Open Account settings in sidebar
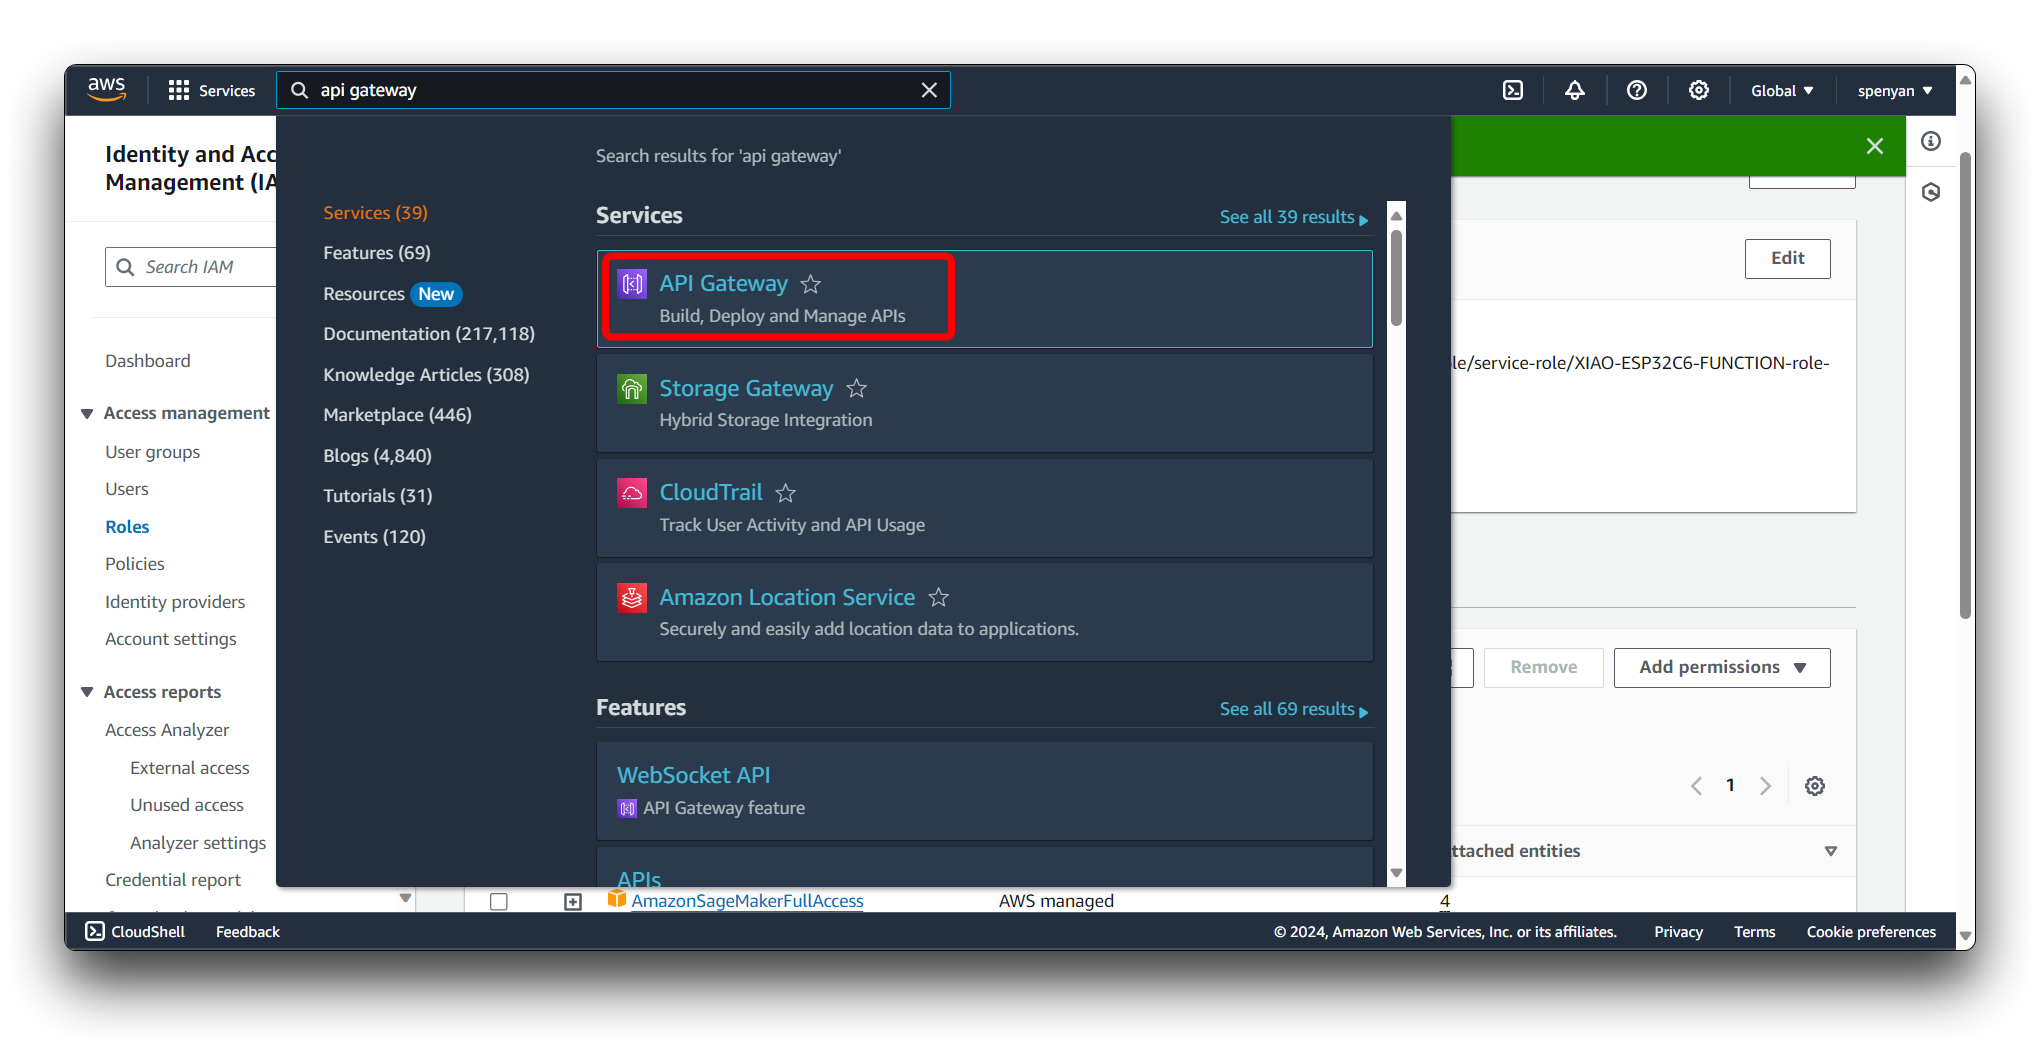The height and width of the screenshot is (1047, 2040). pos(171,639)
